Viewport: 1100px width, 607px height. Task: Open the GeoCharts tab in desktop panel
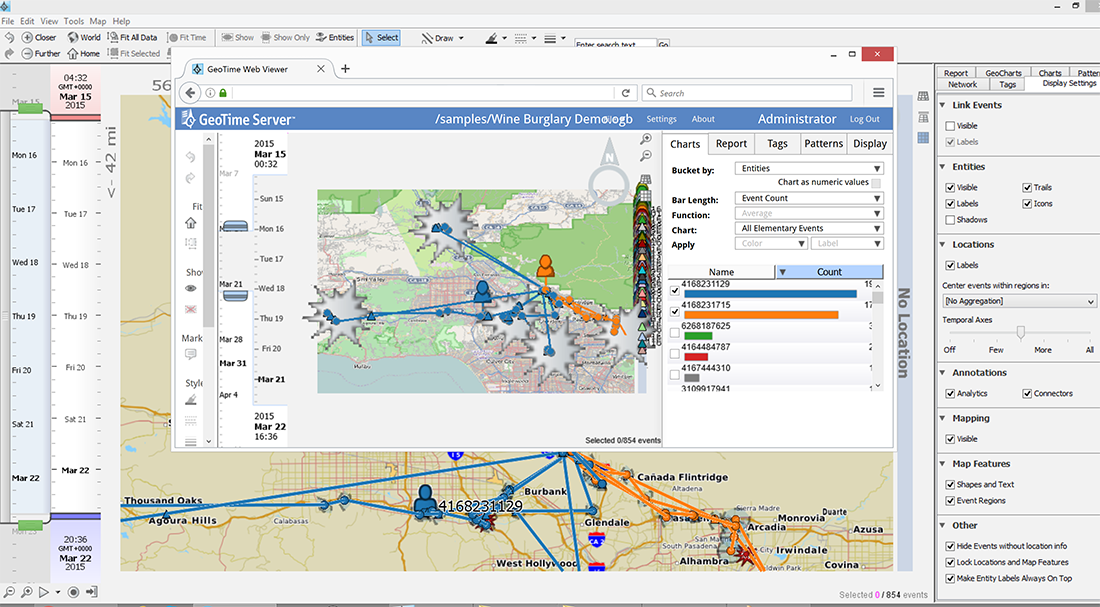(1003, 73)
